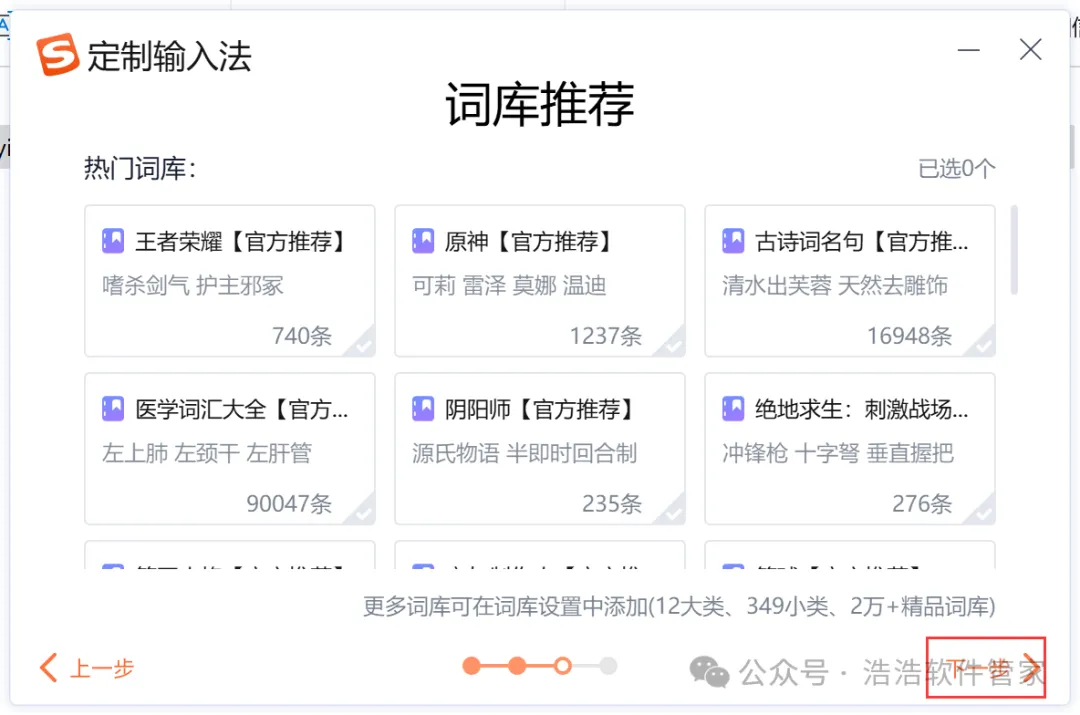Click the dictionary list vertical scrollbar
The image size is (1080, 715).
pyautogui.click(x=1014, y=249)
